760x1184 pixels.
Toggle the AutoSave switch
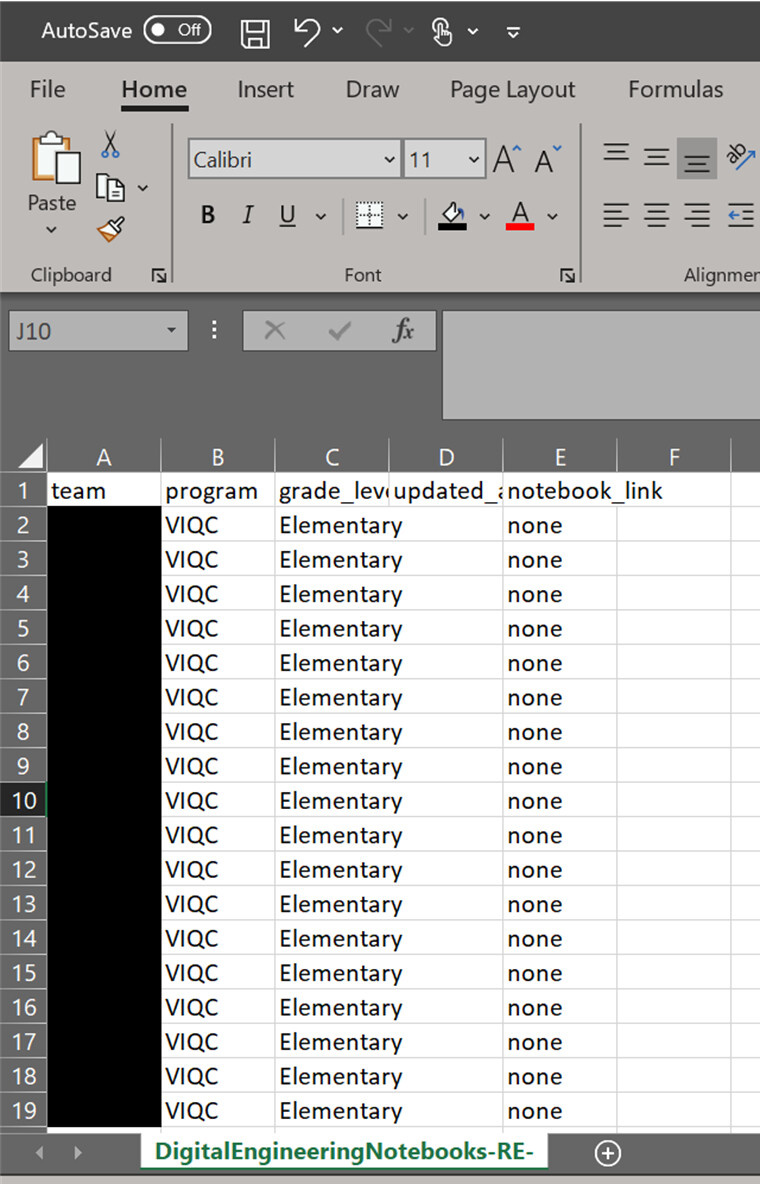click(x=177, y=30)
